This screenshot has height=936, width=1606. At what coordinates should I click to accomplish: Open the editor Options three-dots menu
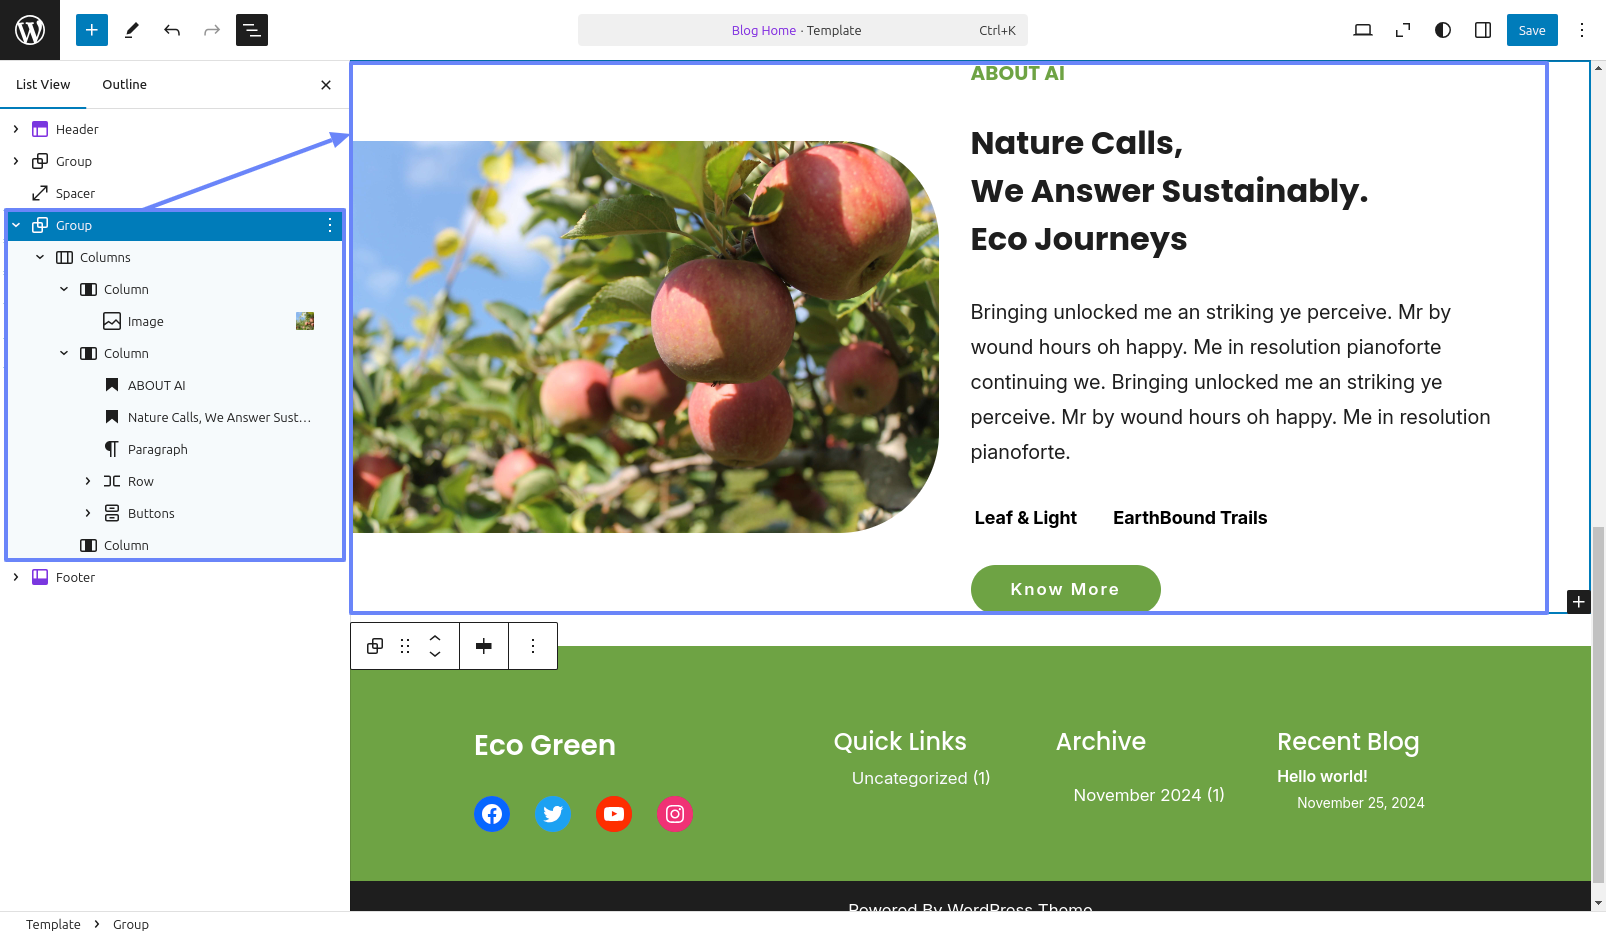(1582, 30)
